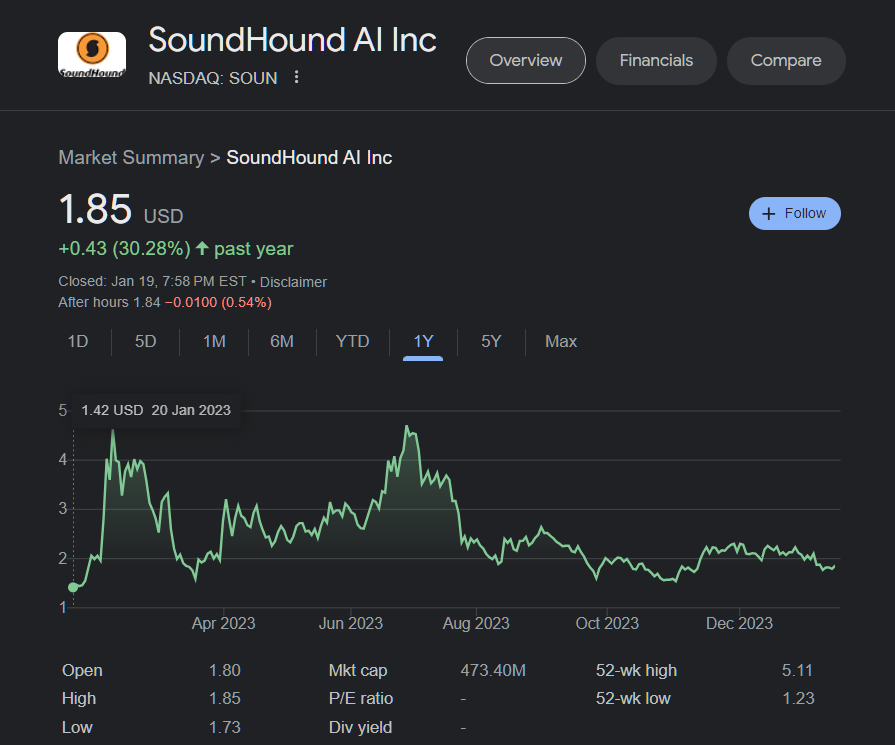Go to the Market Summary breadcrumb link

click(x=131, y=158)
